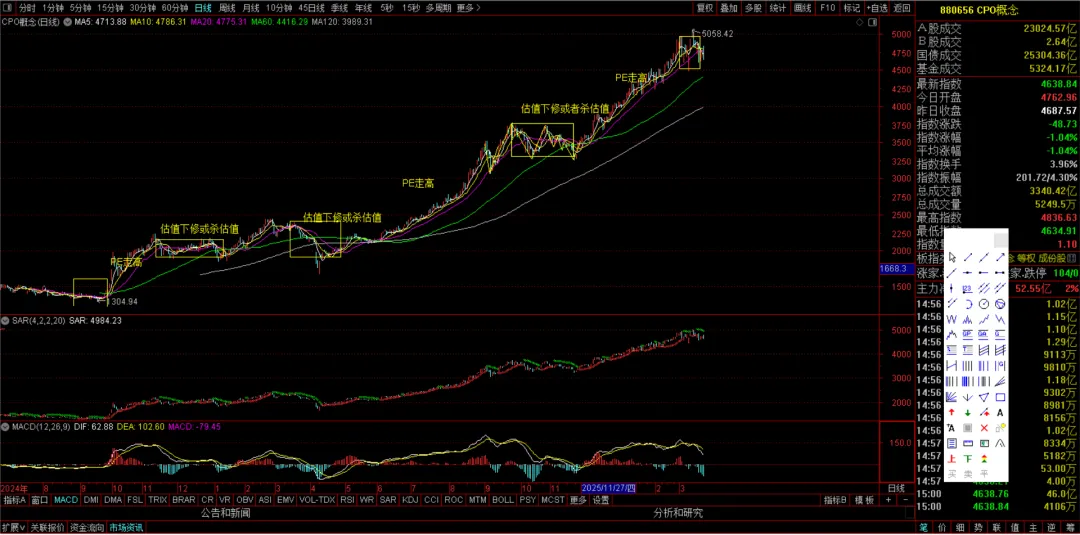Select the down-arrow V drawing tool
This screenshot has width=1080, height=535.
pyautogui.click(x=968, y=397)
